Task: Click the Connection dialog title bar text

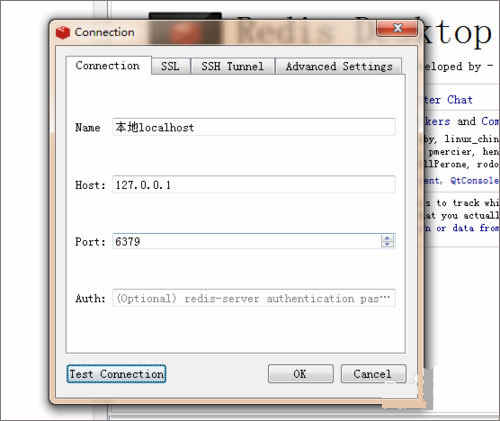Action: tap(104, 32)
